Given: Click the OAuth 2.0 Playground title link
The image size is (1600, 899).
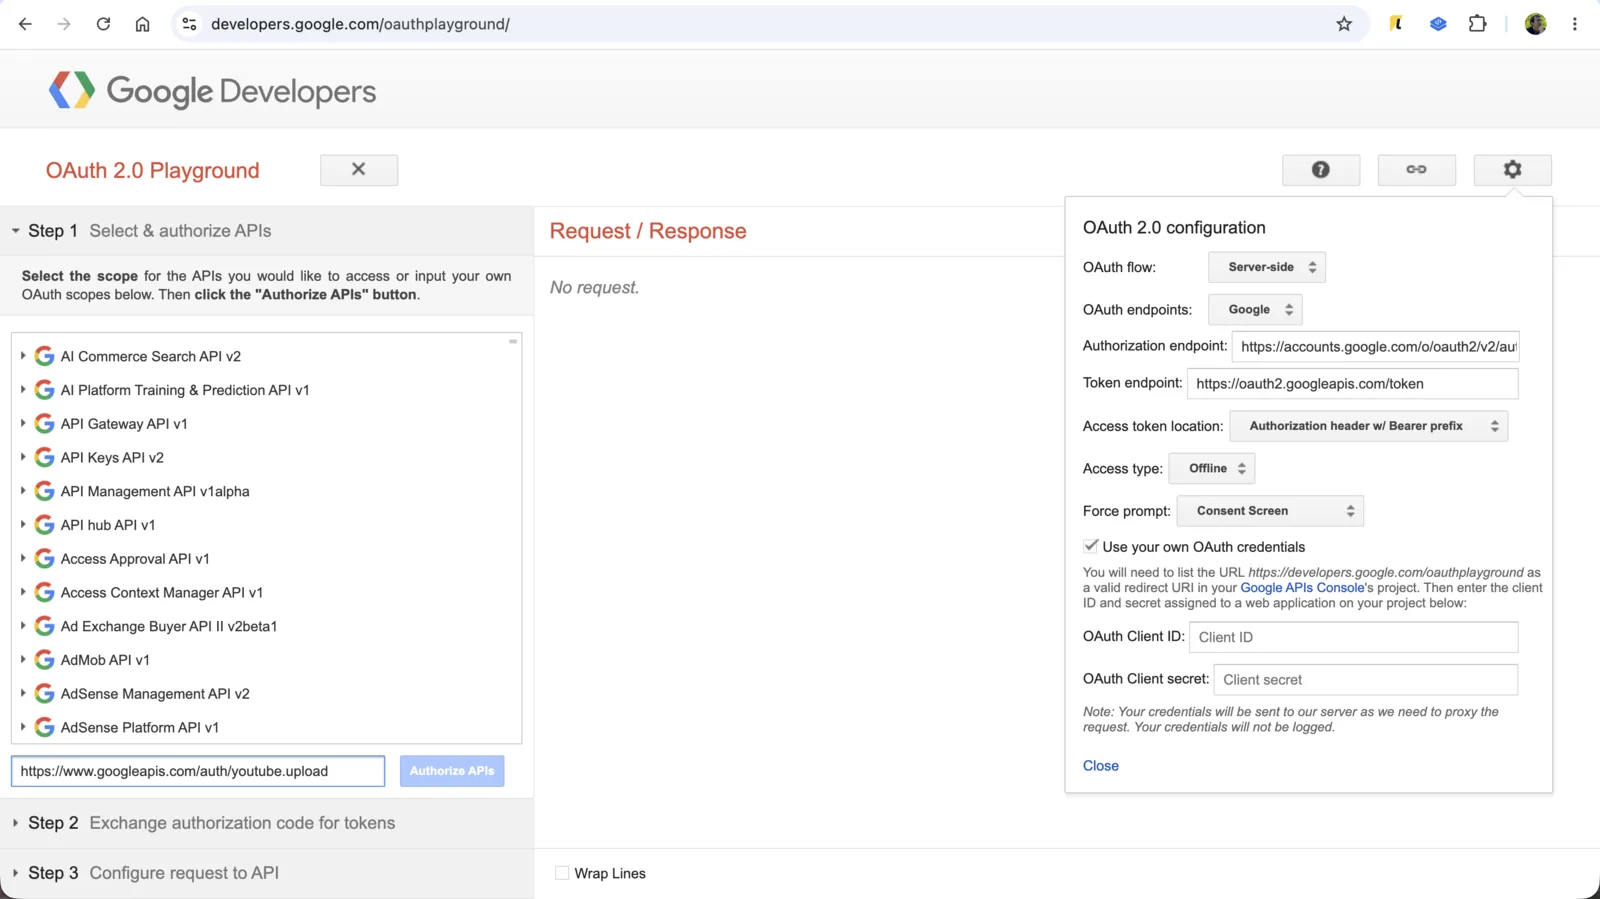Looking at the screenshot, I should point(153,171).
